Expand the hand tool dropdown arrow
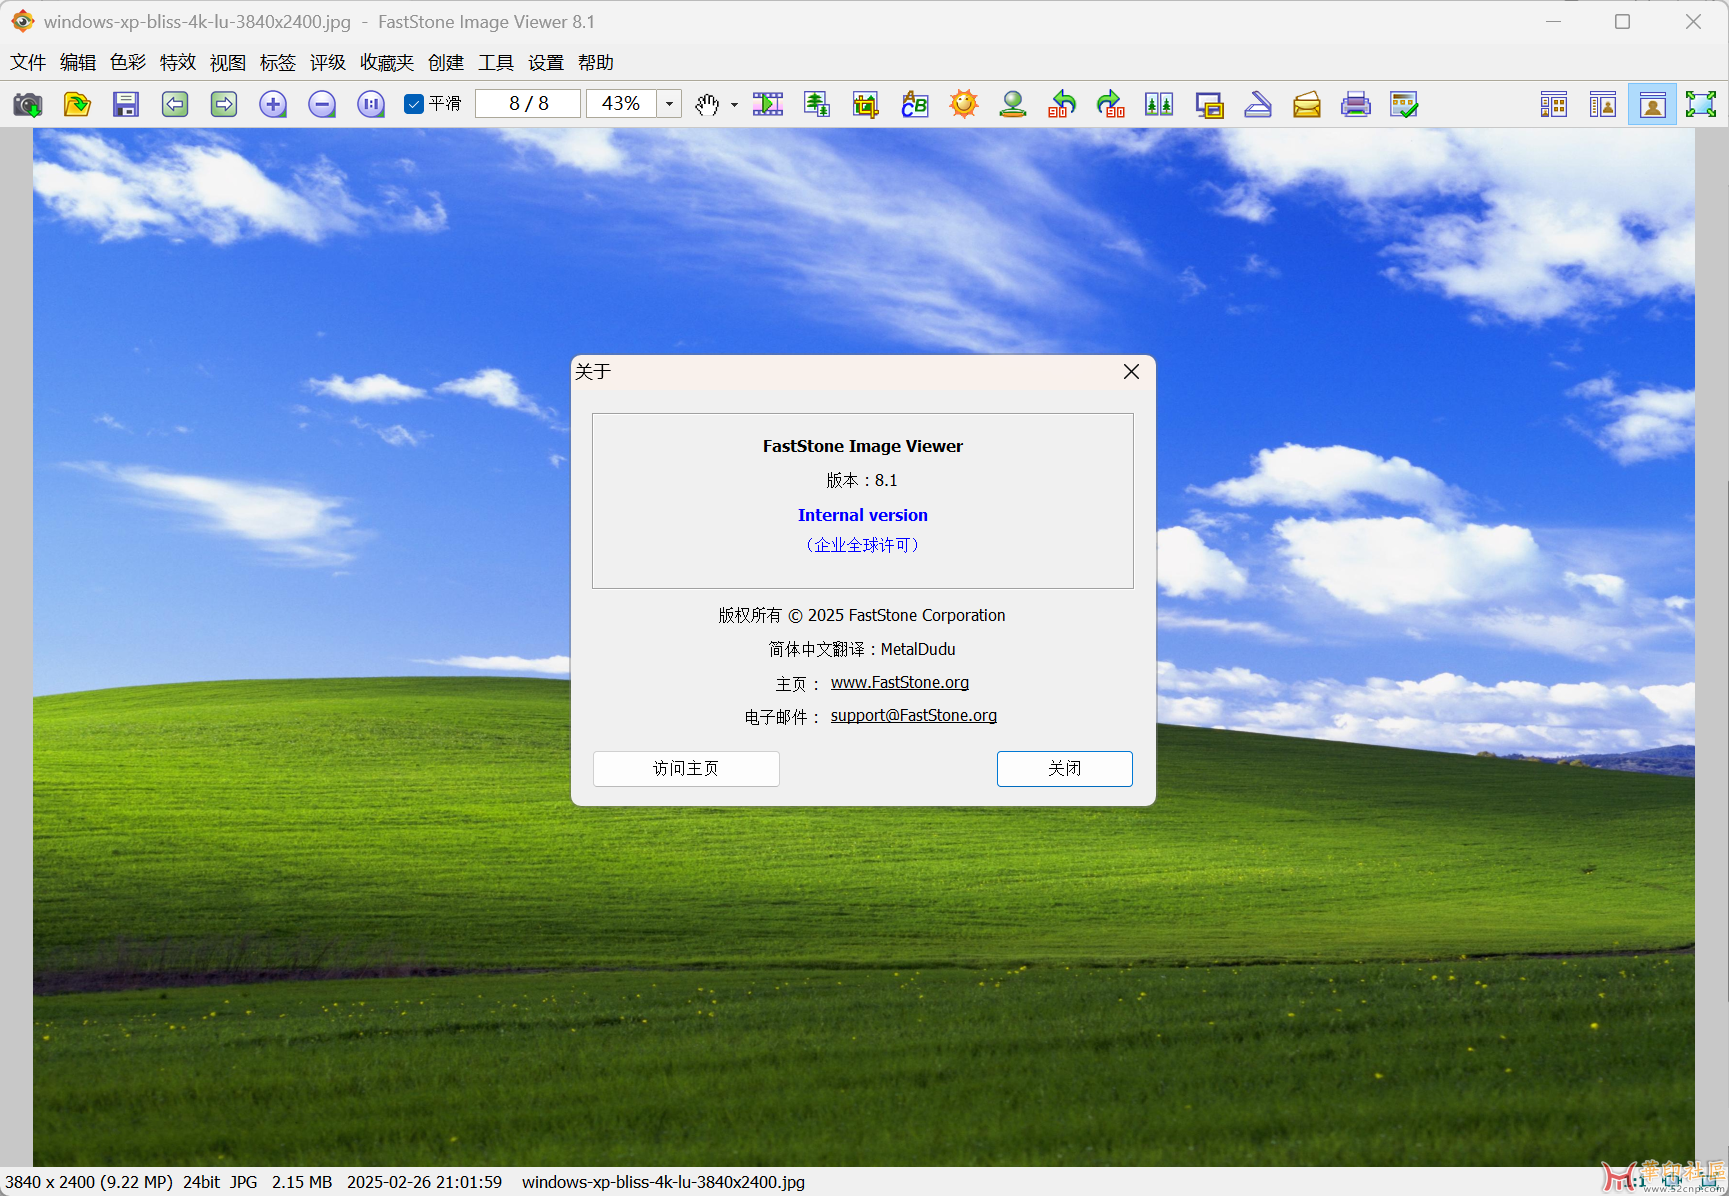Viewport: 1729px width, 1196px height. (x=734, y=104)
